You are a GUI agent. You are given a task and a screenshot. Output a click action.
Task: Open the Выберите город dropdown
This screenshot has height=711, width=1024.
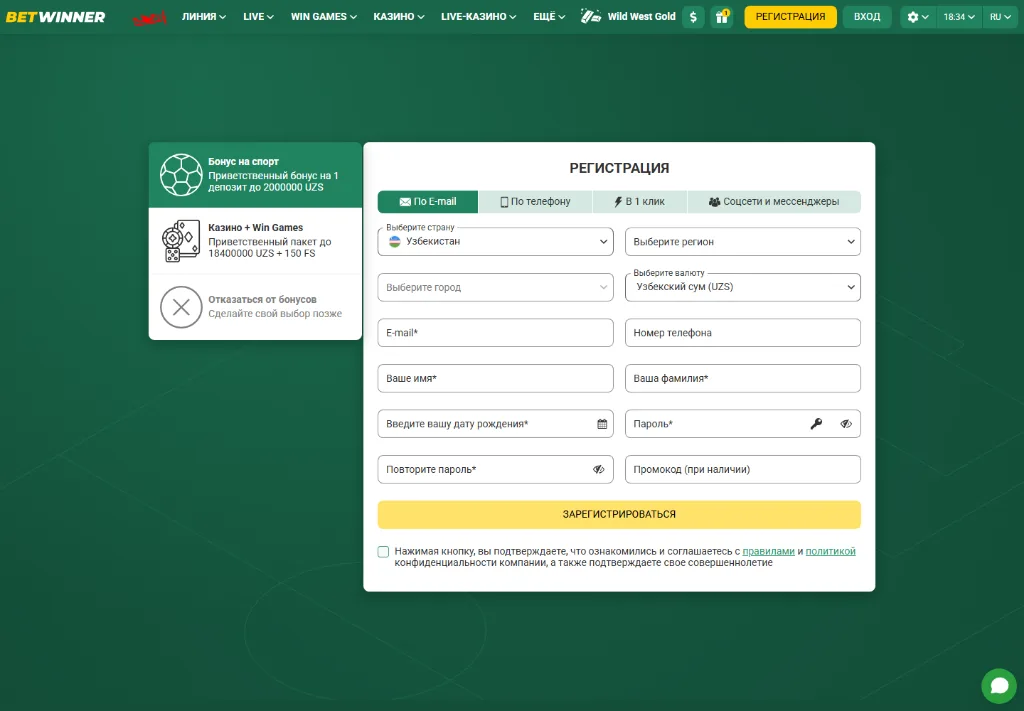496,287
